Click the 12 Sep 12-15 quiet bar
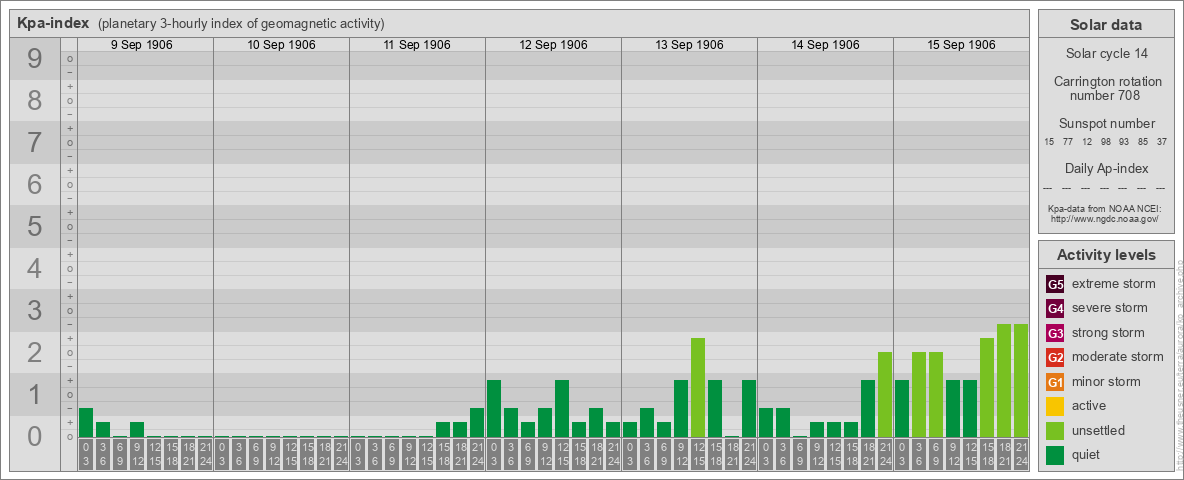Image resolution: width=1184 pixels, height=480 pixels. (x=562, y=409)
